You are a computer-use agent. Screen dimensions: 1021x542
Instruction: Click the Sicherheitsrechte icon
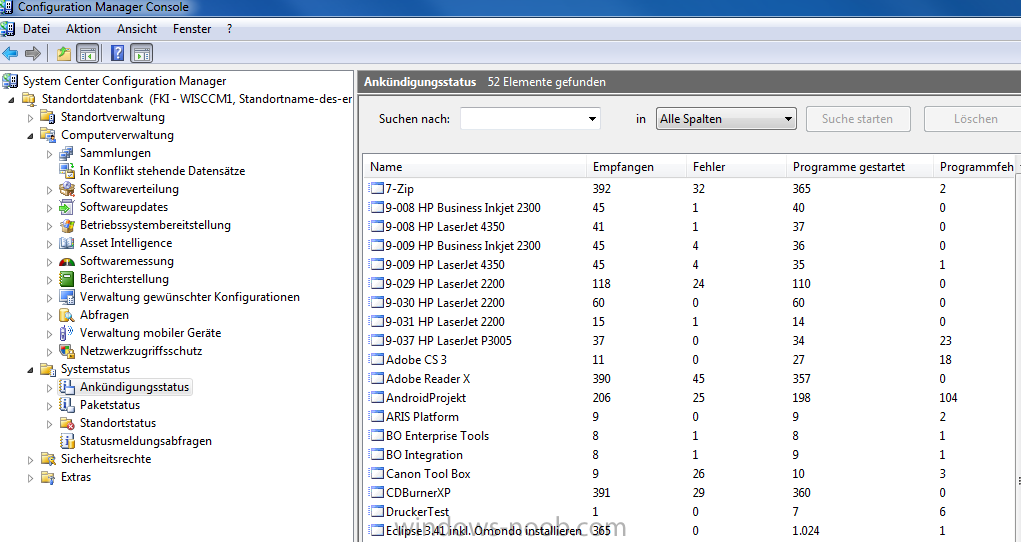click(48, 459)
